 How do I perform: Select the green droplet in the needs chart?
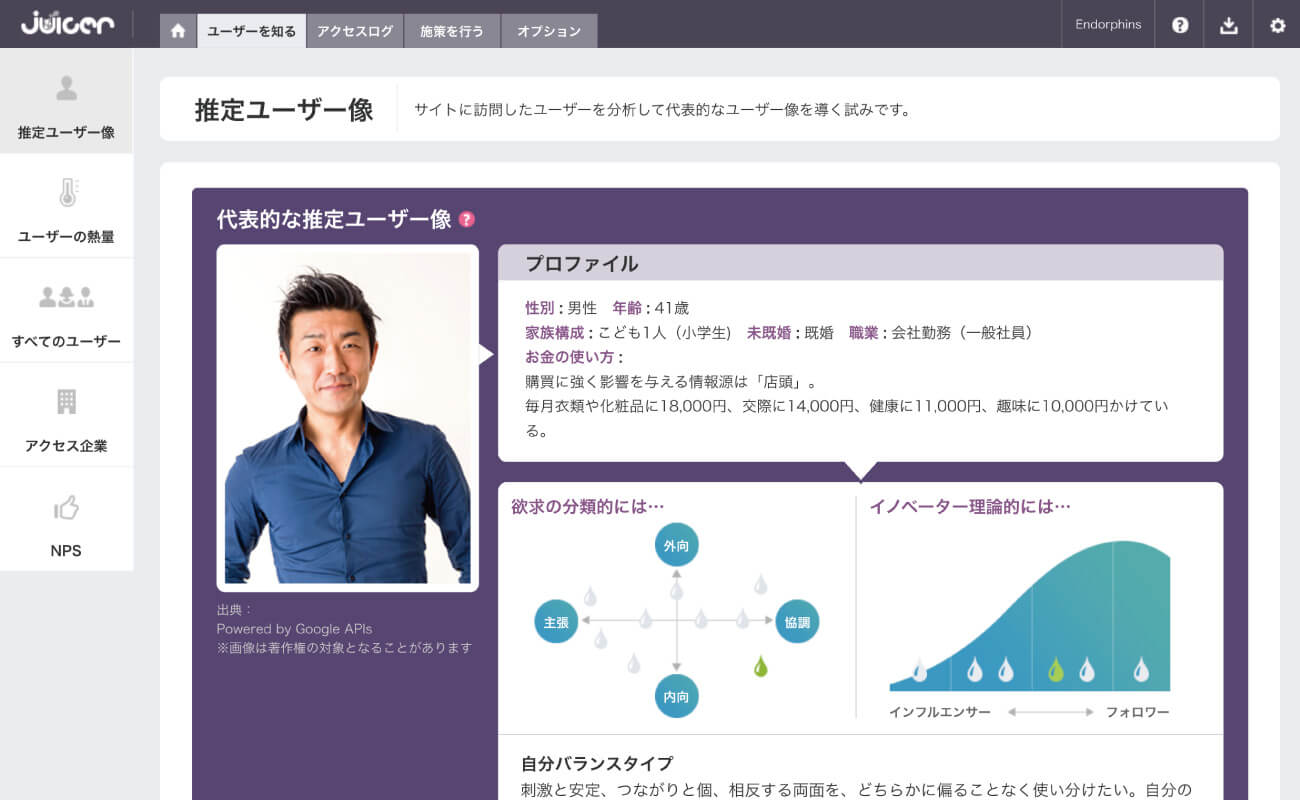761,666
